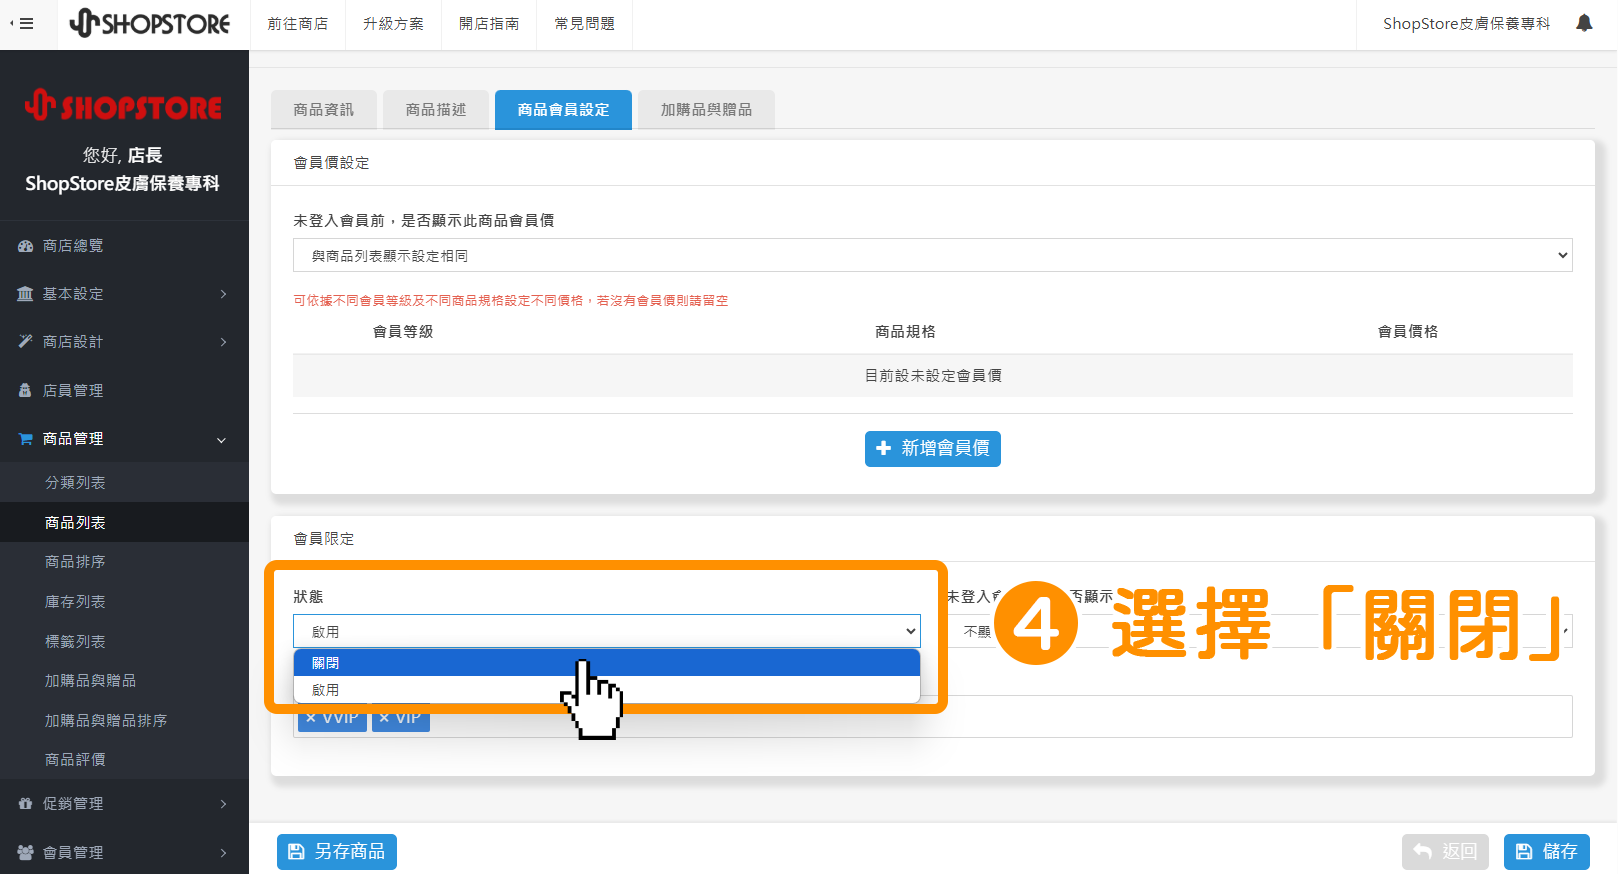1618x874 pixels.
Task: Click the 商店設計 magic wand icon
Action: tap(26, 342)
